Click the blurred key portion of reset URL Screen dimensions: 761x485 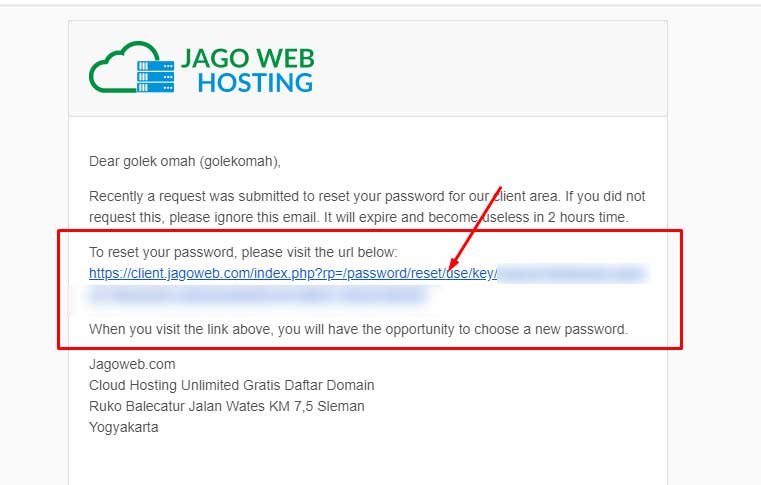[573, 273]
